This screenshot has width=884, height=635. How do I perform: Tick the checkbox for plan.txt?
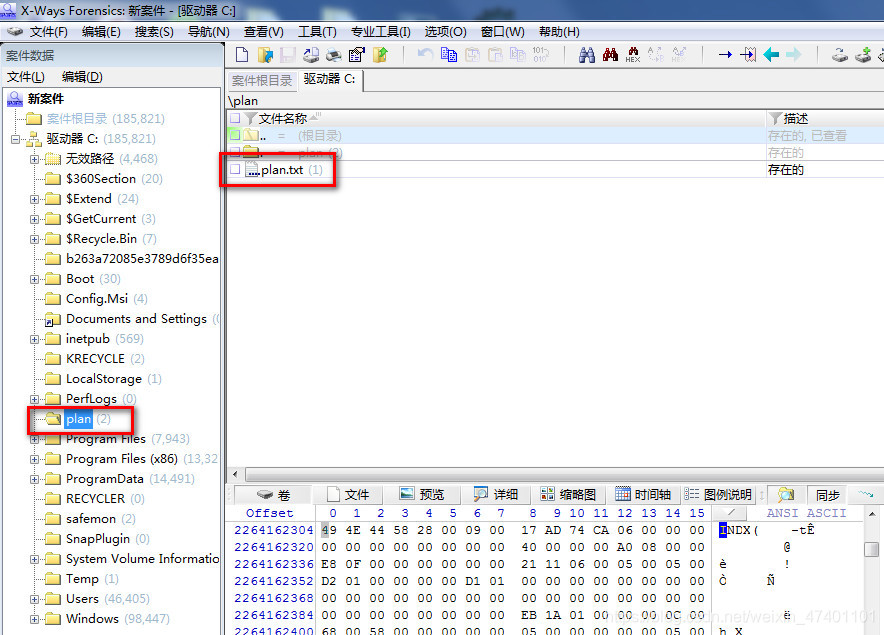point(235,169)
